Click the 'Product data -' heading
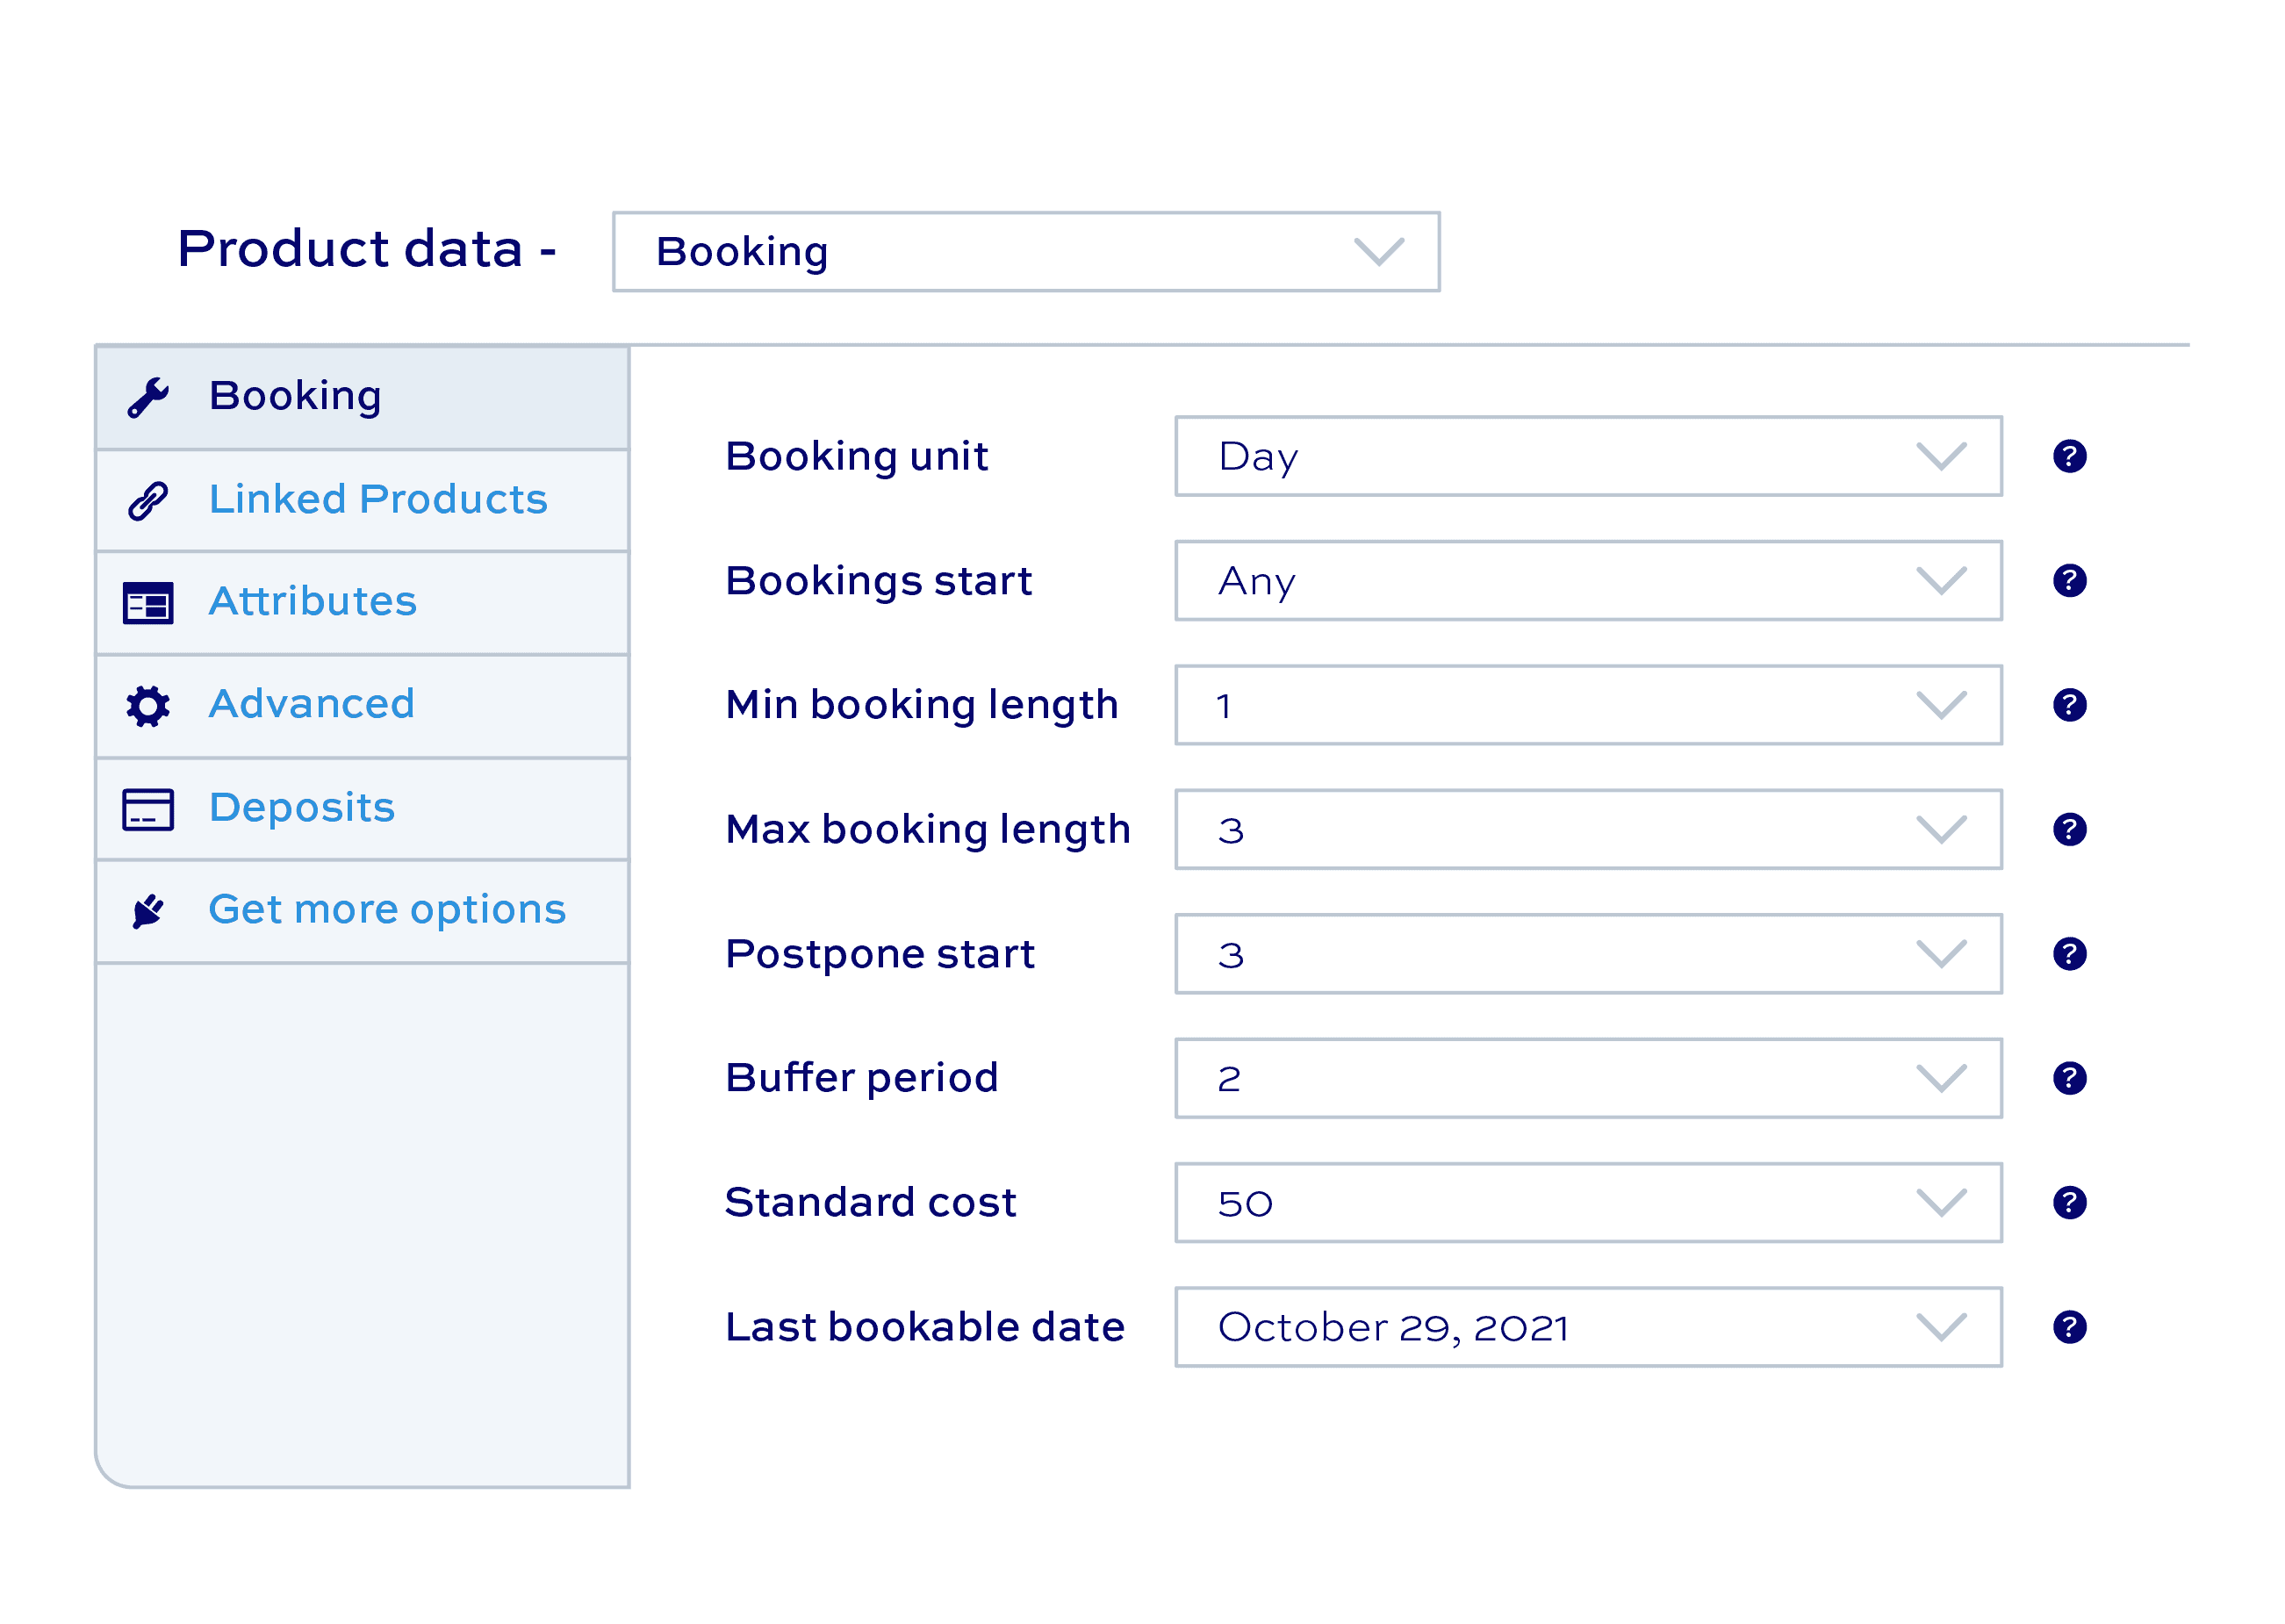Viewport: 2285px width, 1624px height. (x=367, y=249)
